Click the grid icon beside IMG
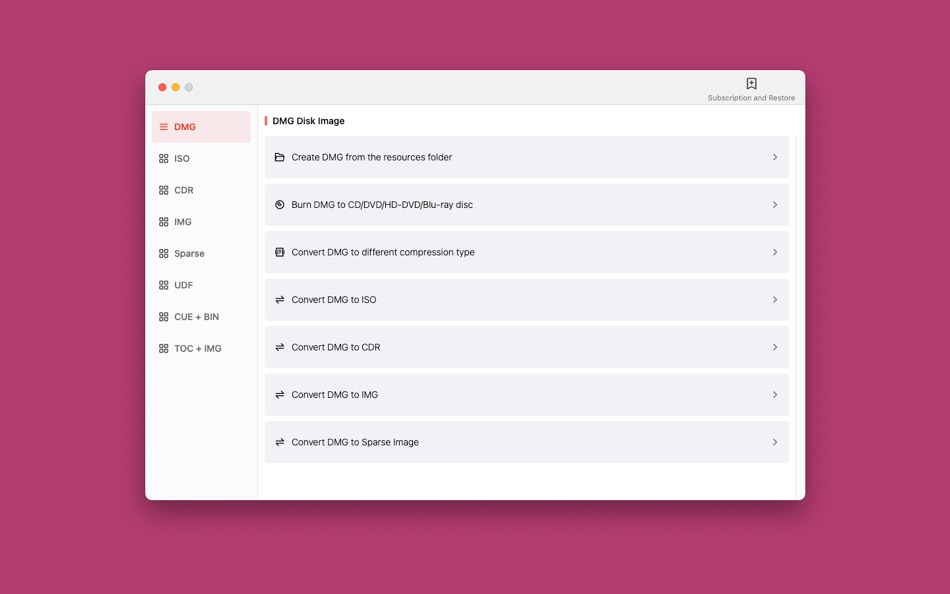The width and height of the screenshot is (950, 594). pos(164,222)
